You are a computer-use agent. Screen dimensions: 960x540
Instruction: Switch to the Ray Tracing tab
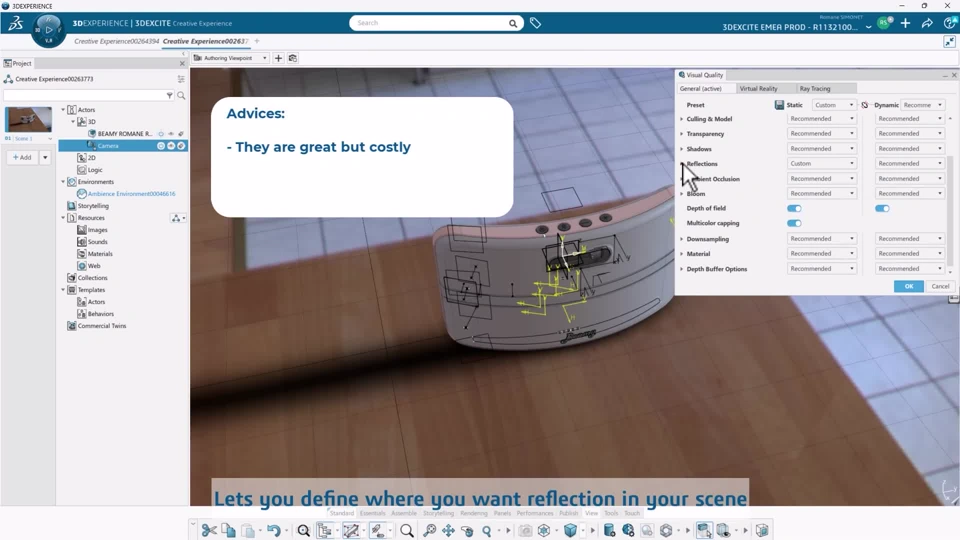click(x=814, y=89)
